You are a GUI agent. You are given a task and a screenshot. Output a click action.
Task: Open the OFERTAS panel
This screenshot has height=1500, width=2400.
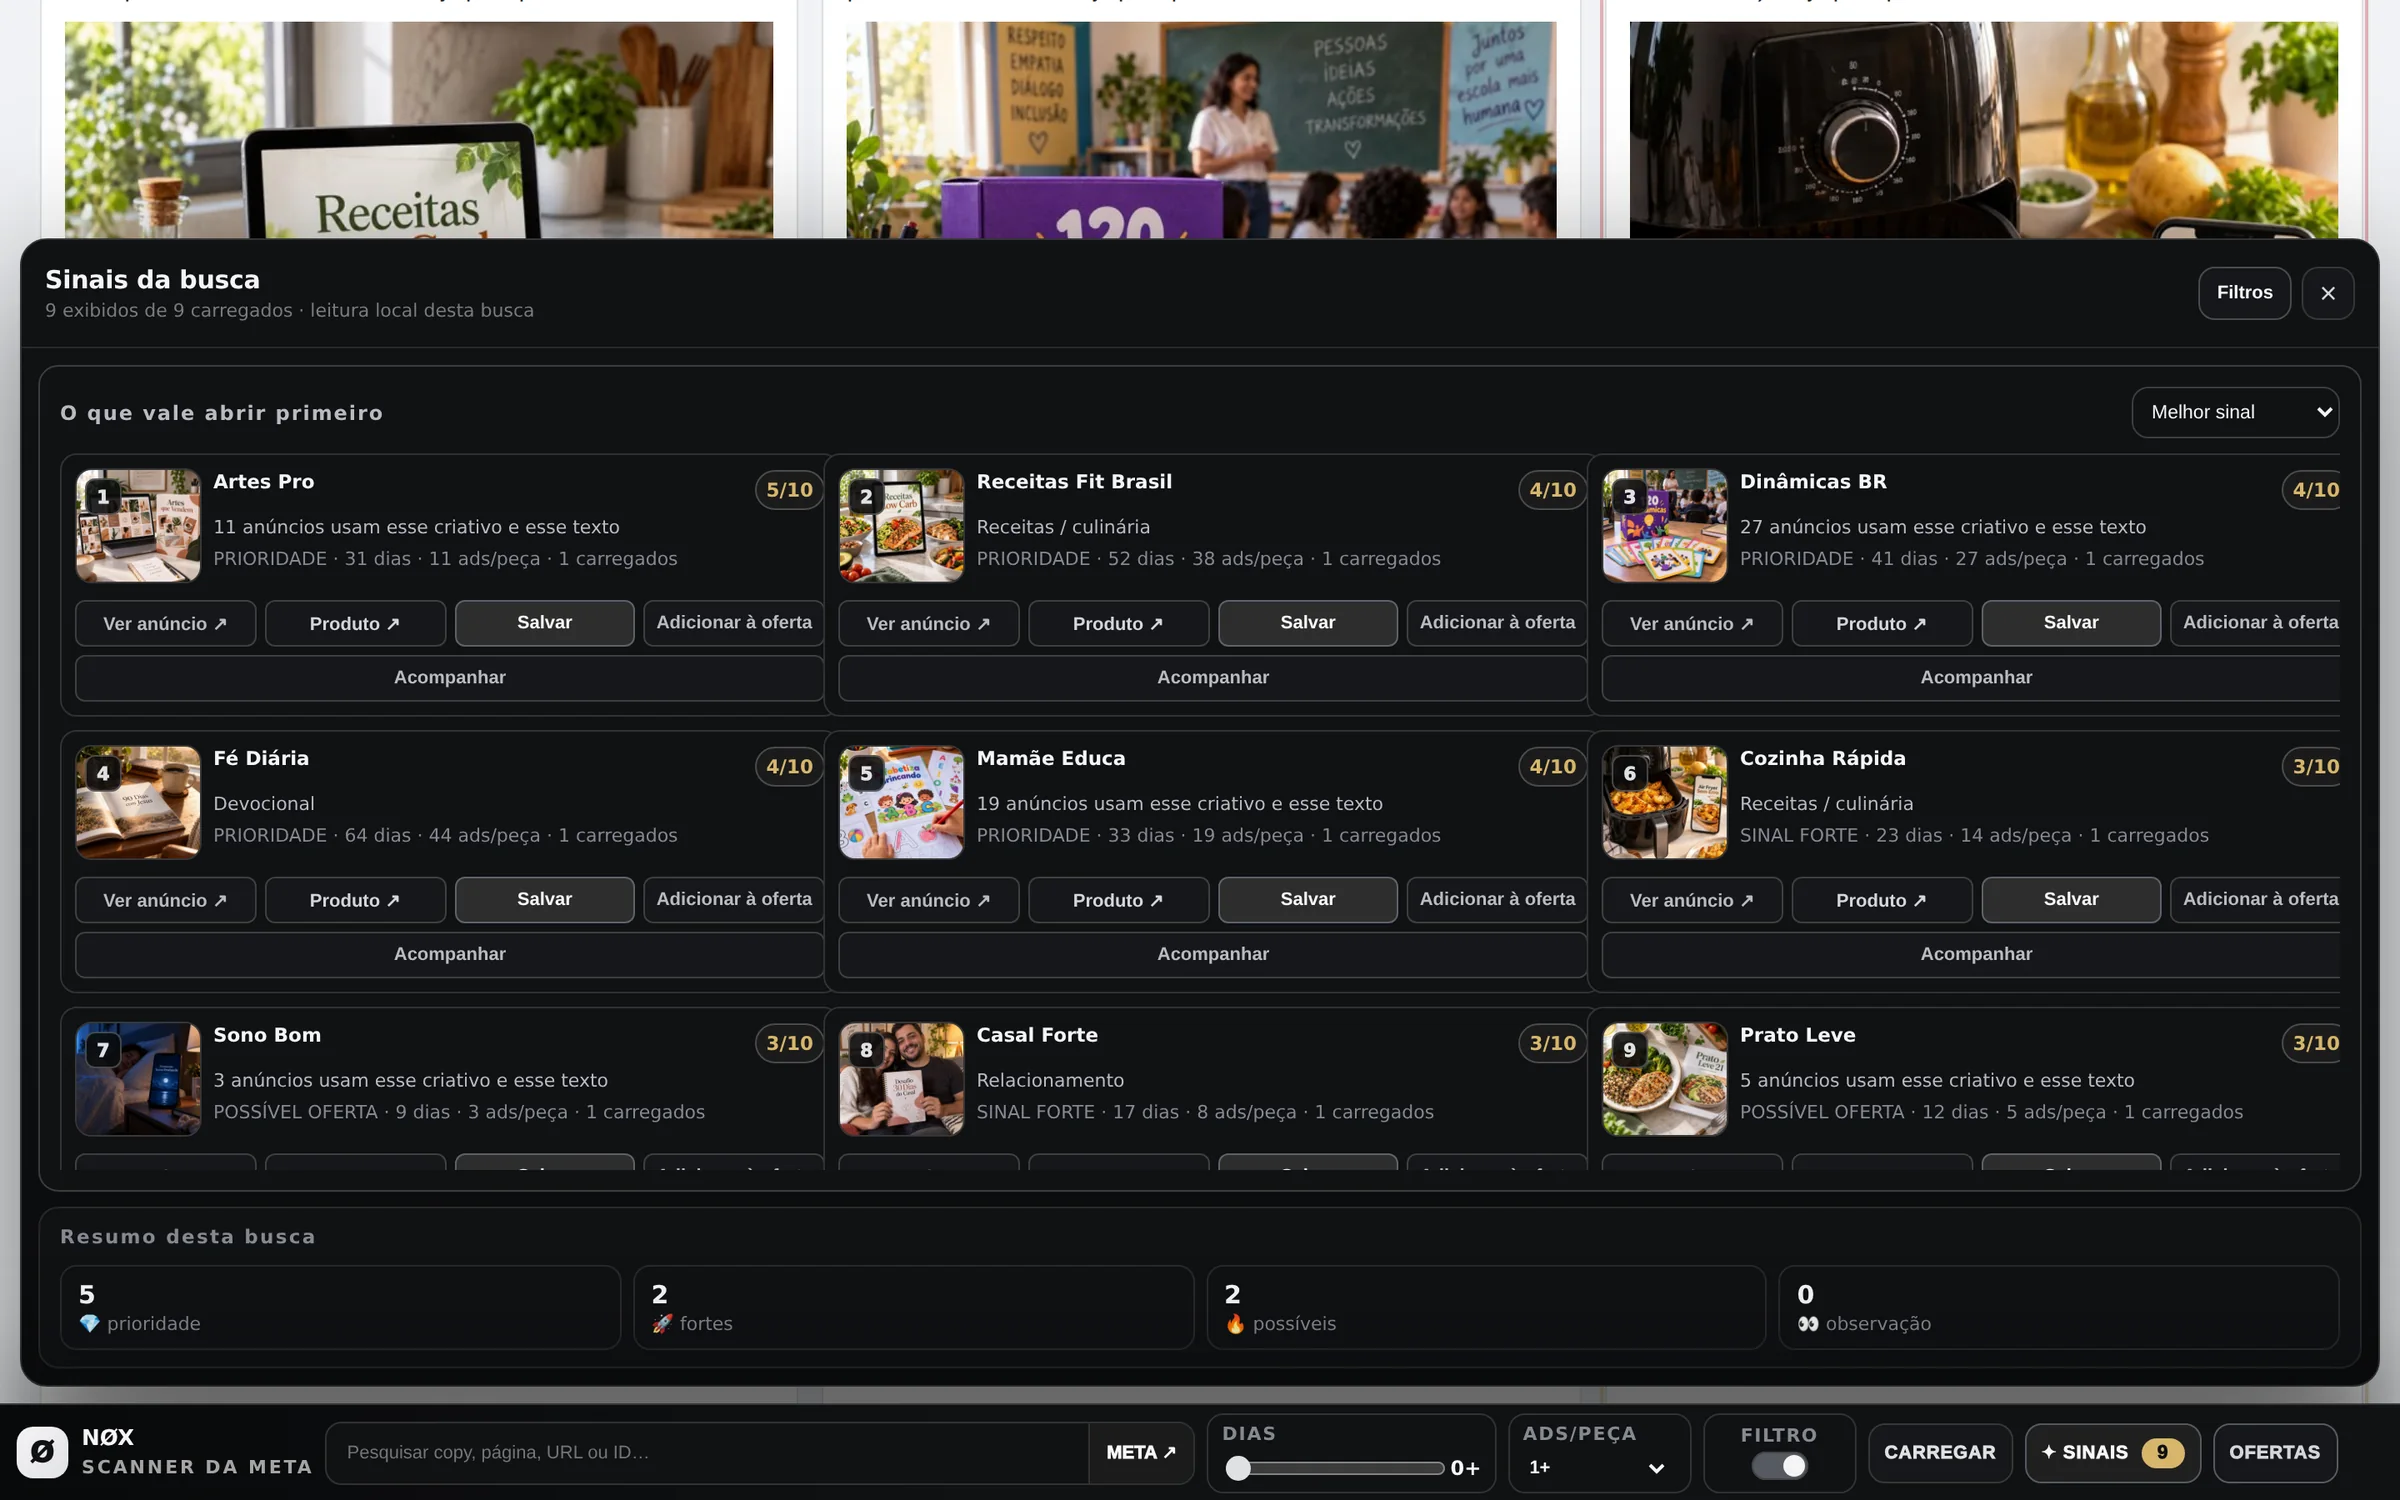tap(2274, 1452)
